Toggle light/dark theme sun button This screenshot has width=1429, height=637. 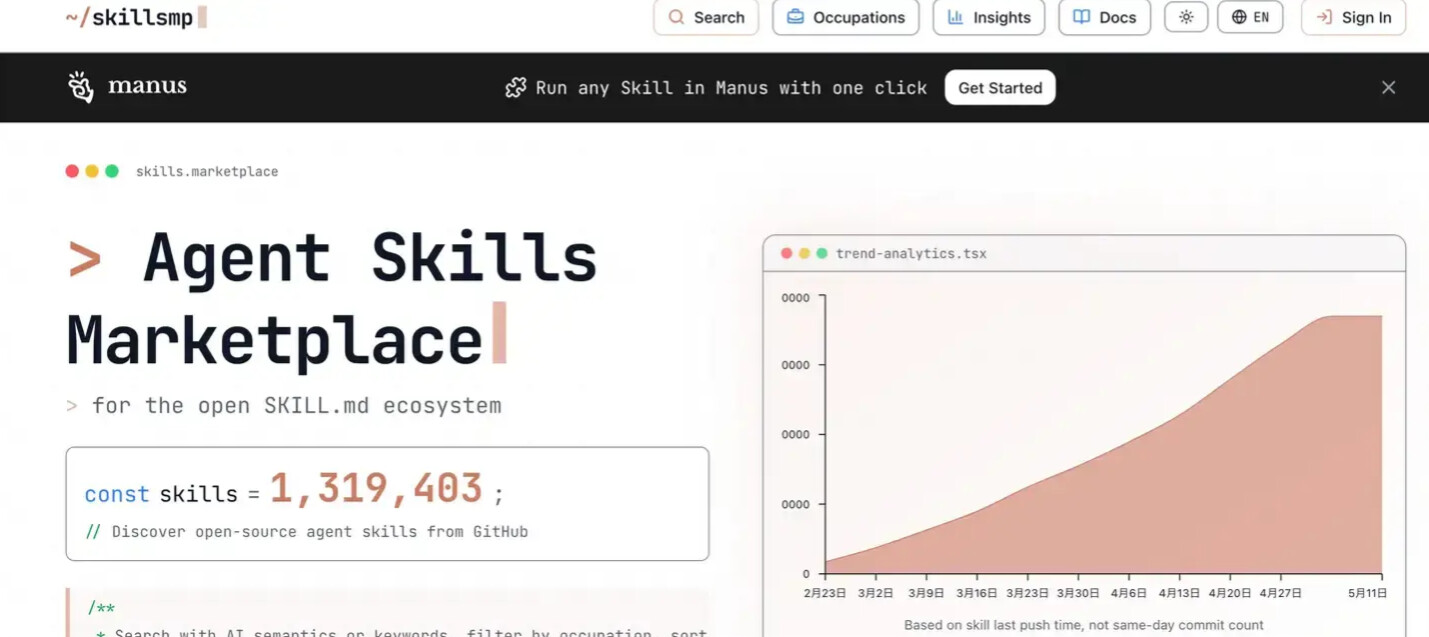click(x=1186, y=17)
